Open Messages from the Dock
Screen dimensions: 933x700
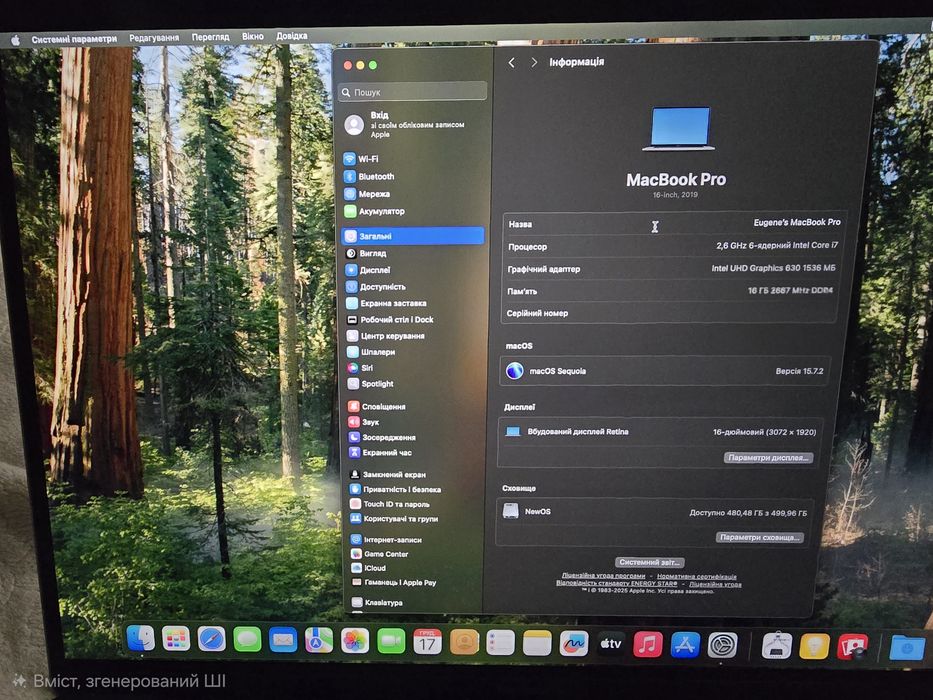tap(247, 640)
